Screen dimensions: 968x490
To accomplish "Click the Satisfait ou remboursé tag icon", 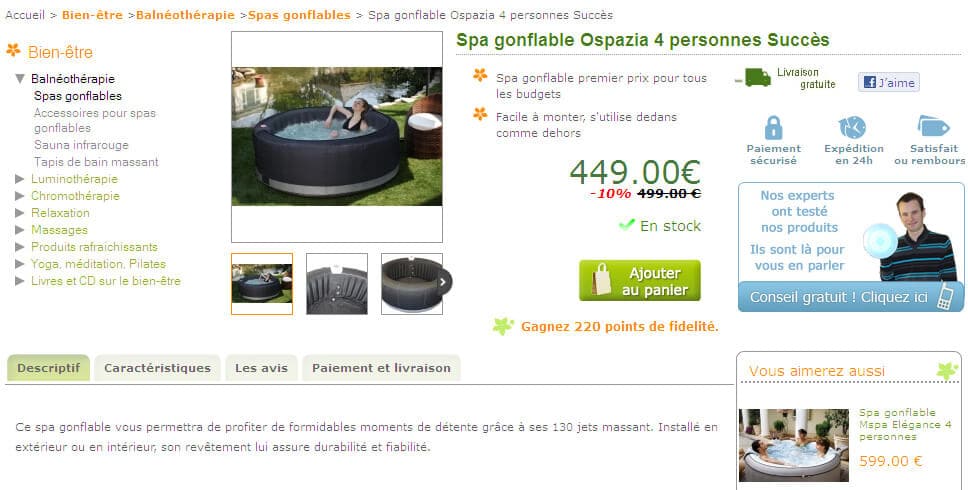I will [933, 126].
